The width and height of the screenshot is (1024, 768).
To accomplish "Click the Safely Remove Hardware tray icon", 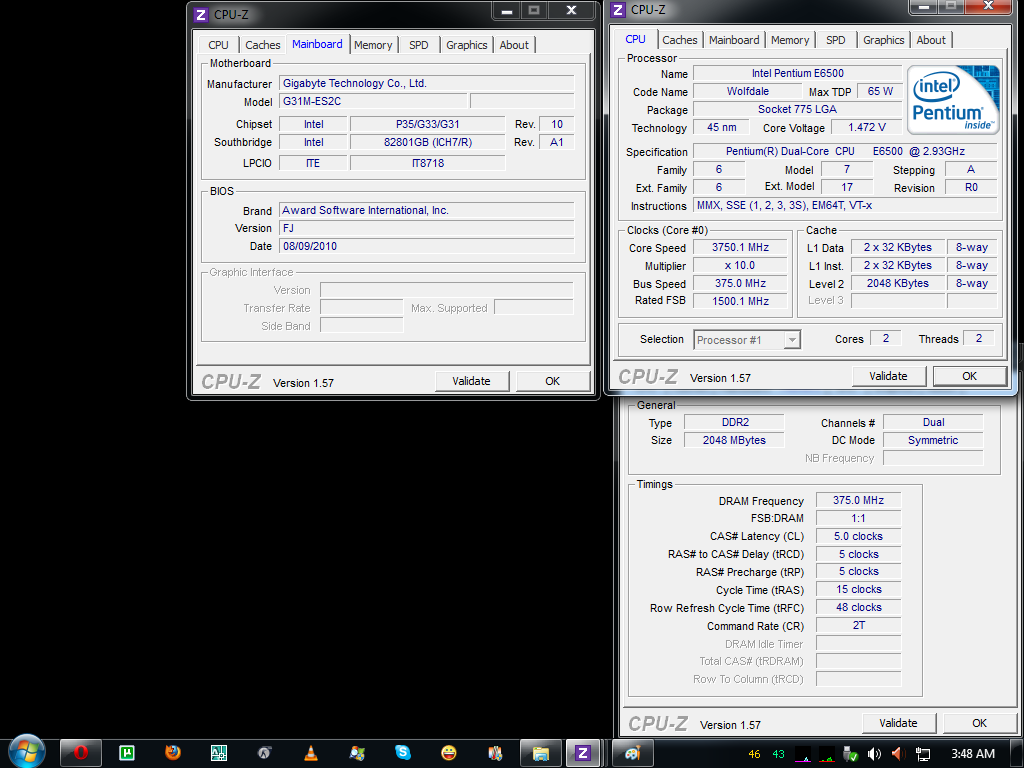I will 850,754.
